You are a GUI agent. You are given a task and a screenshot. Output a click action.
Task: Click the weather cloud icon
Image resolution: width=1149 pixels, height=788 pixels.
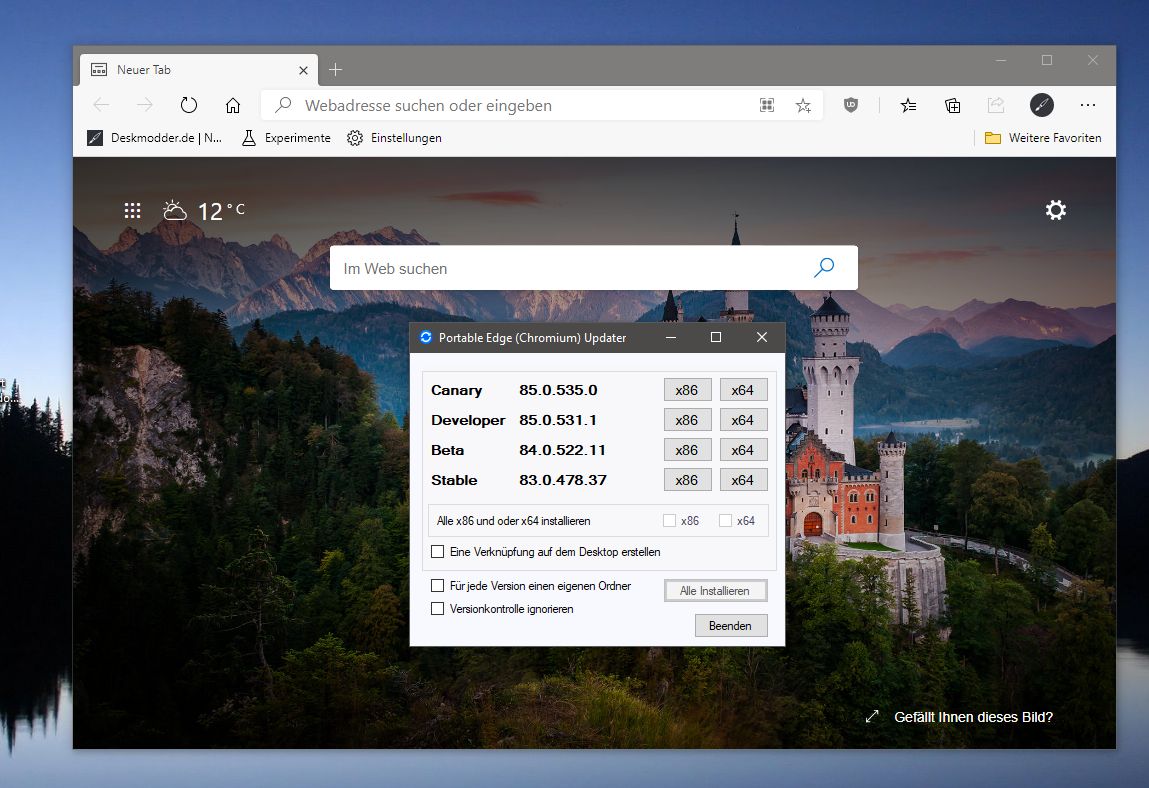click(174, 210)
